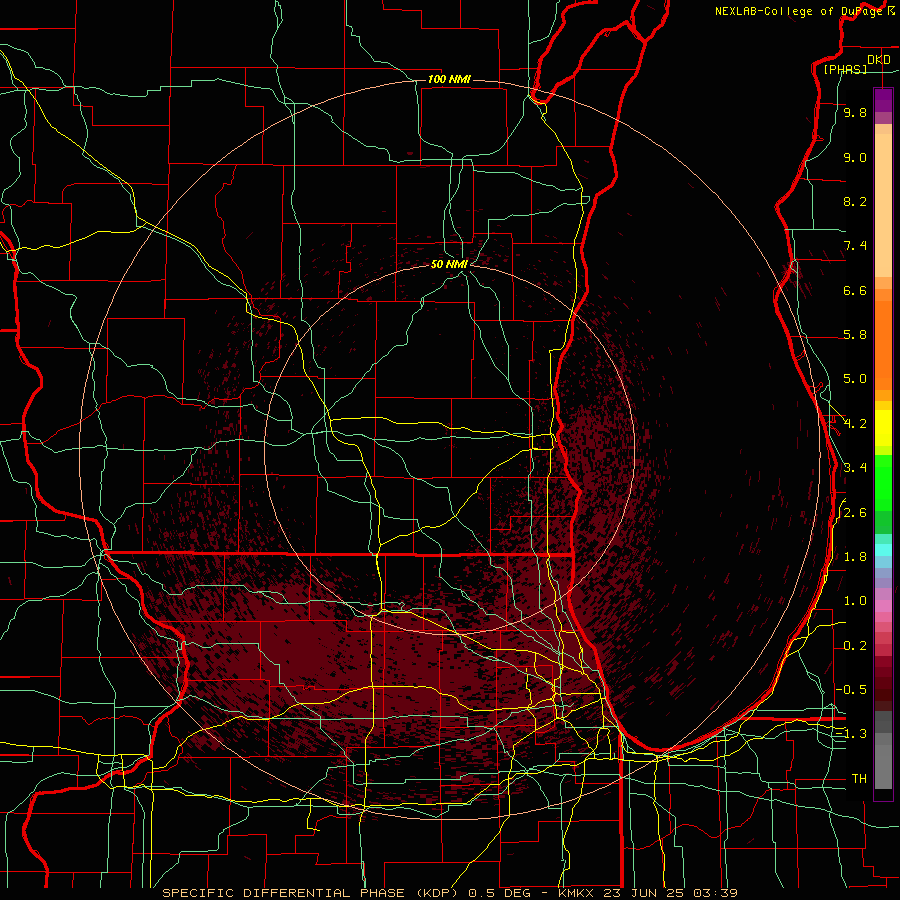Screen dimensions: 900x900
Task: Pick the yellow band on the color scale
Action: 883,428
